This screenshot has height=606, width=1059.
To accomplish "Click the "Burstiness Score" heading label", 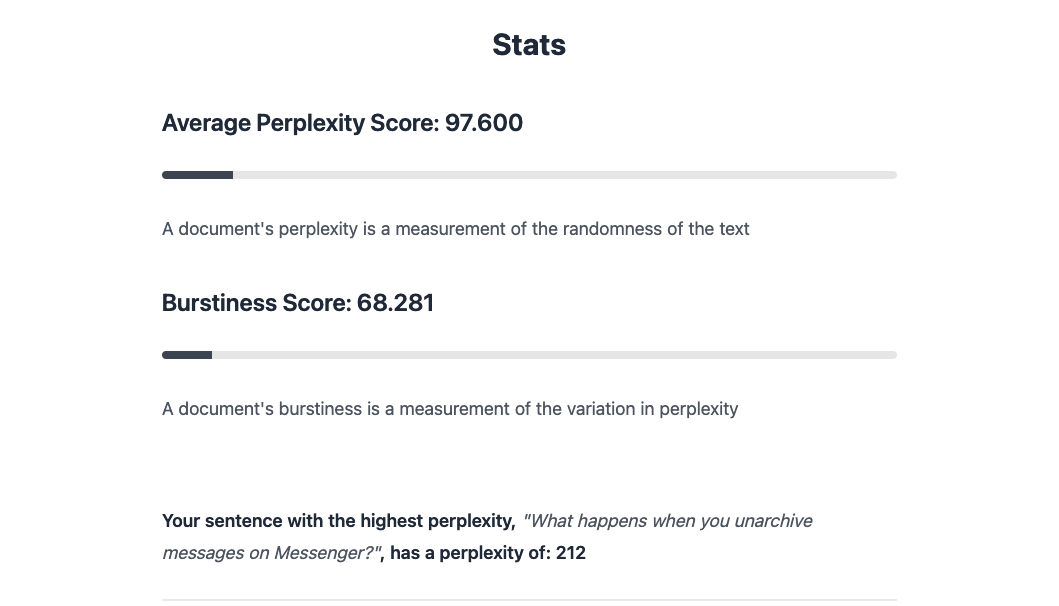I will 257,303.
